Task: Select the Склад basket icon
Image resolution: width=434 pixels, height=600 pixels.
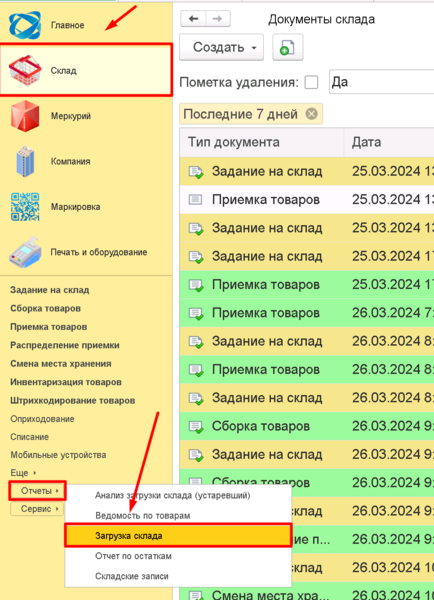Action: 25,70
